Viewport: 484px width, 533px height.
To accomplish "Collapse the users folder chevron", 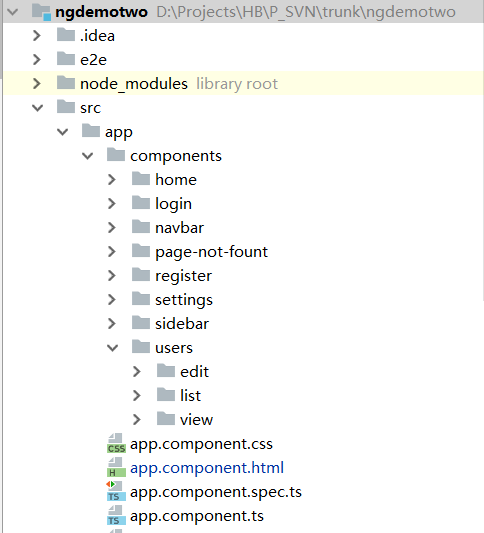I will pyautogui.click(x=113, y=348).
